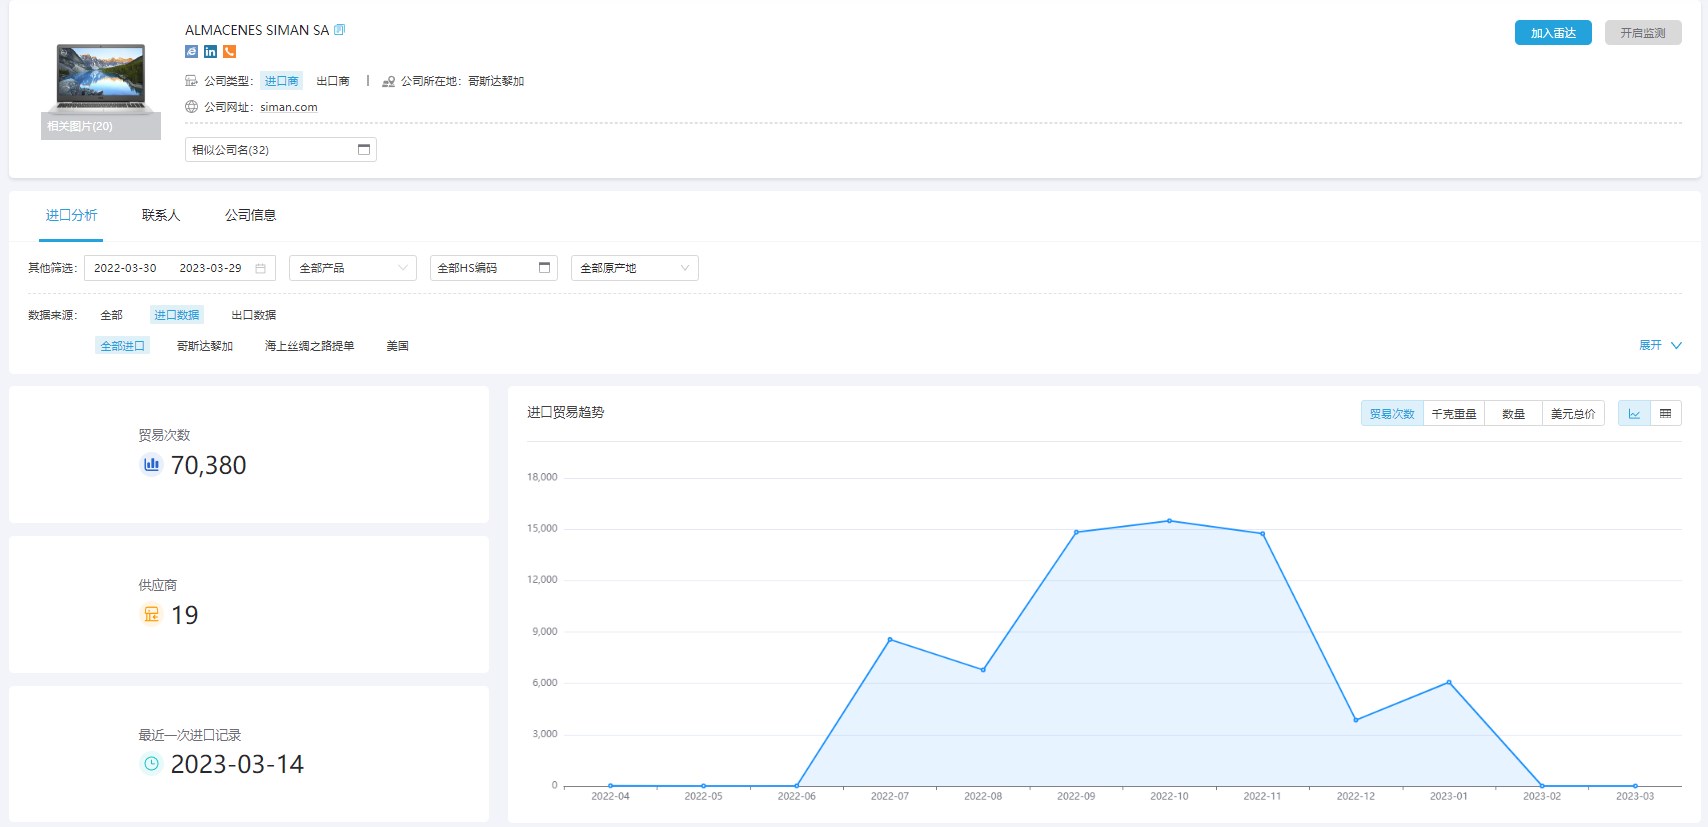Click the 公司所在地：哥斯达黎加 text
The height and width of the screenshot is (827, 1708).
coord(462,81)
